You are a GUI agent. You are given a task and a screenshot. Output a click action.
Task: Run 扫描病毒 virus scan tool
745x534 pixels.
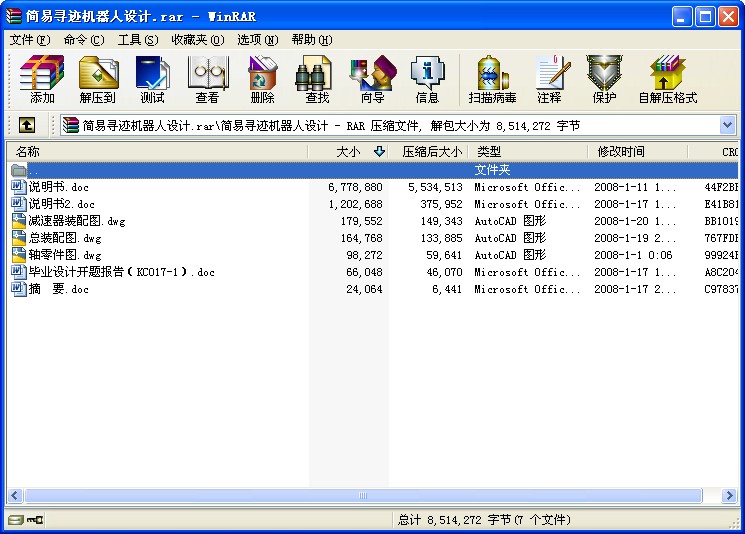coord(492,79)
